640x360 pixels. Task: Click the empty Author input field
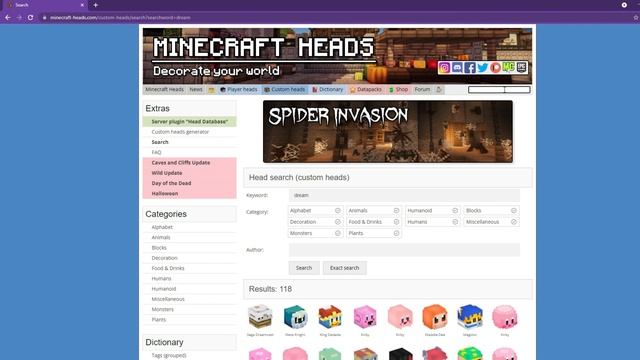click(x=404, y=250)
